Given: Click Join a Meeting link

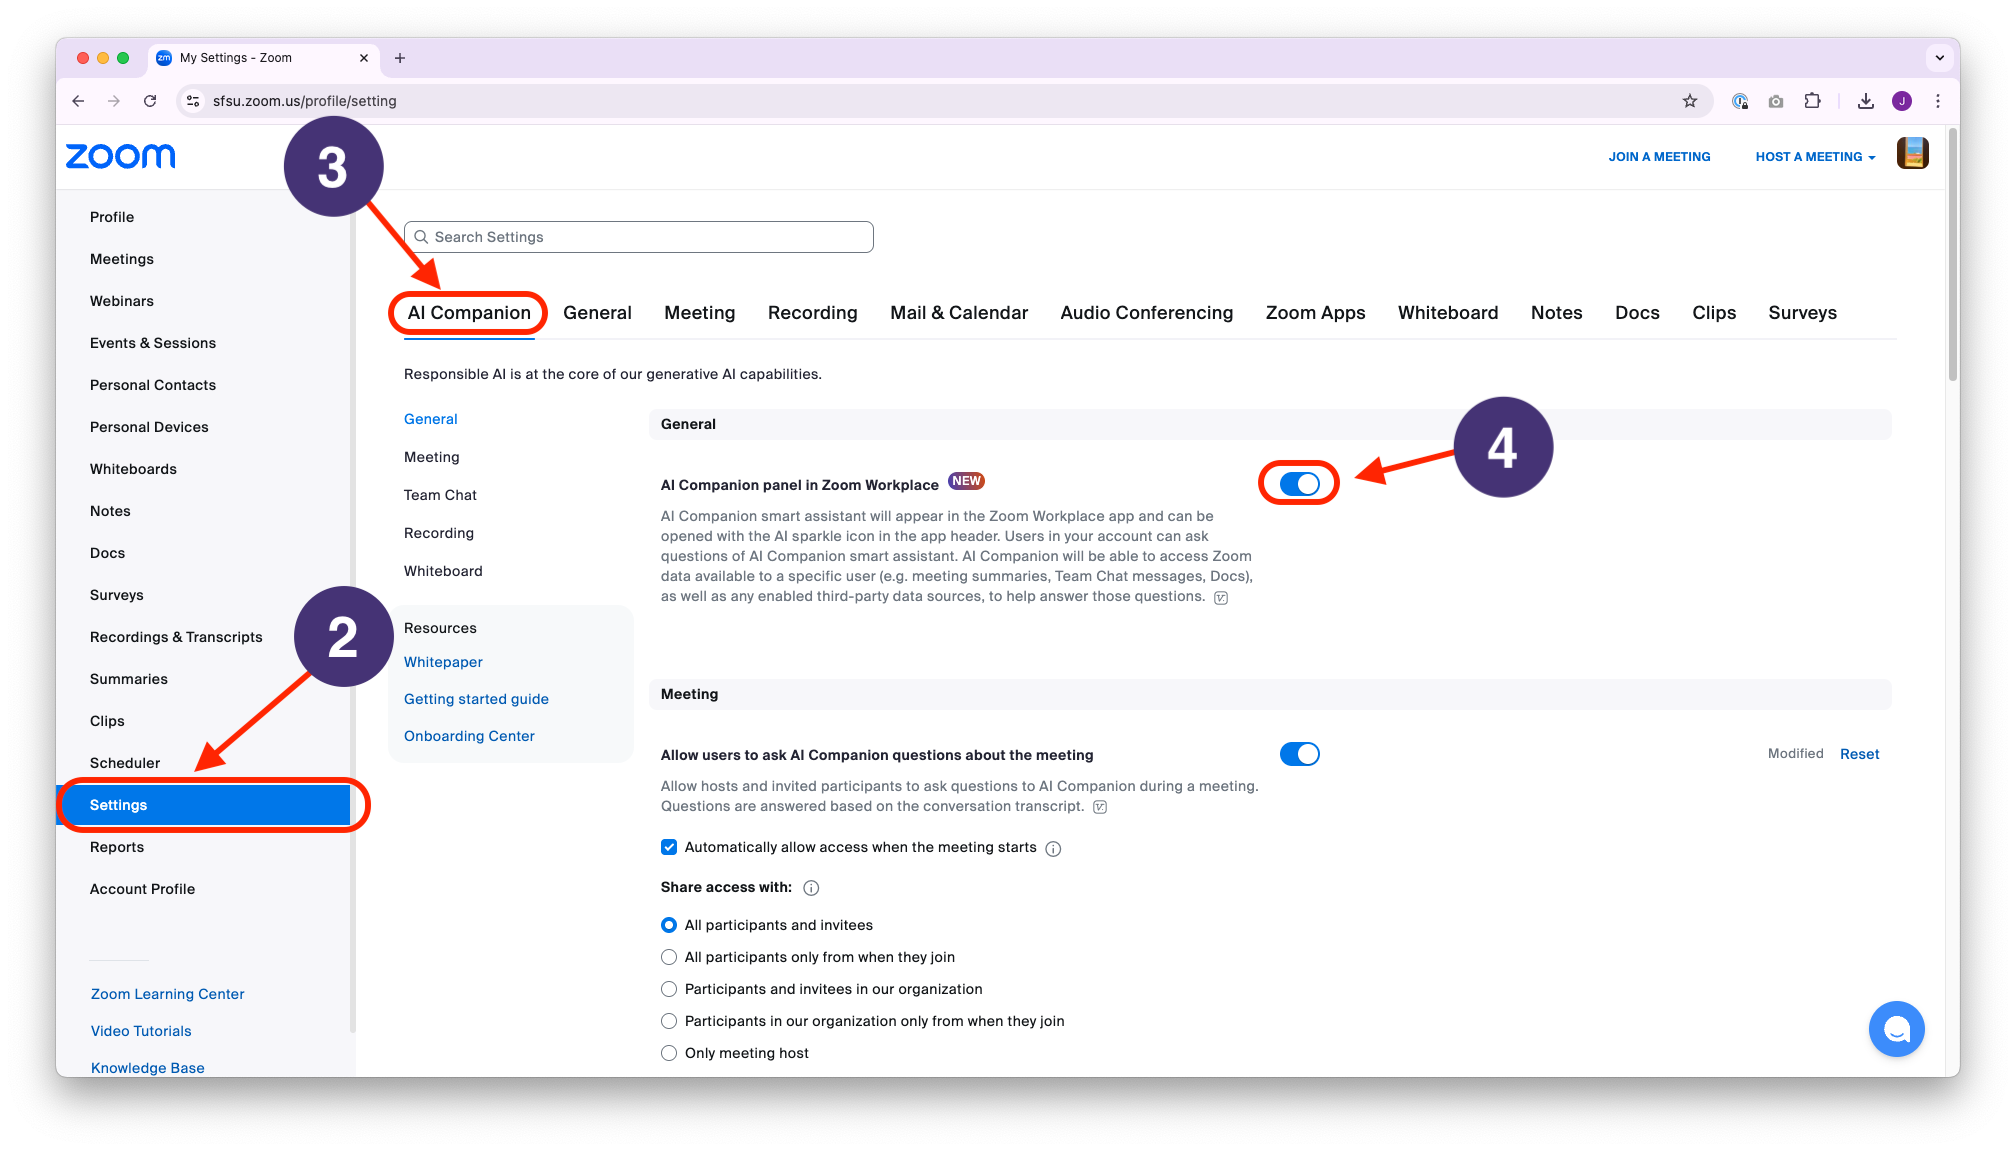Looking at the screenshot, I should point(1660,157).
